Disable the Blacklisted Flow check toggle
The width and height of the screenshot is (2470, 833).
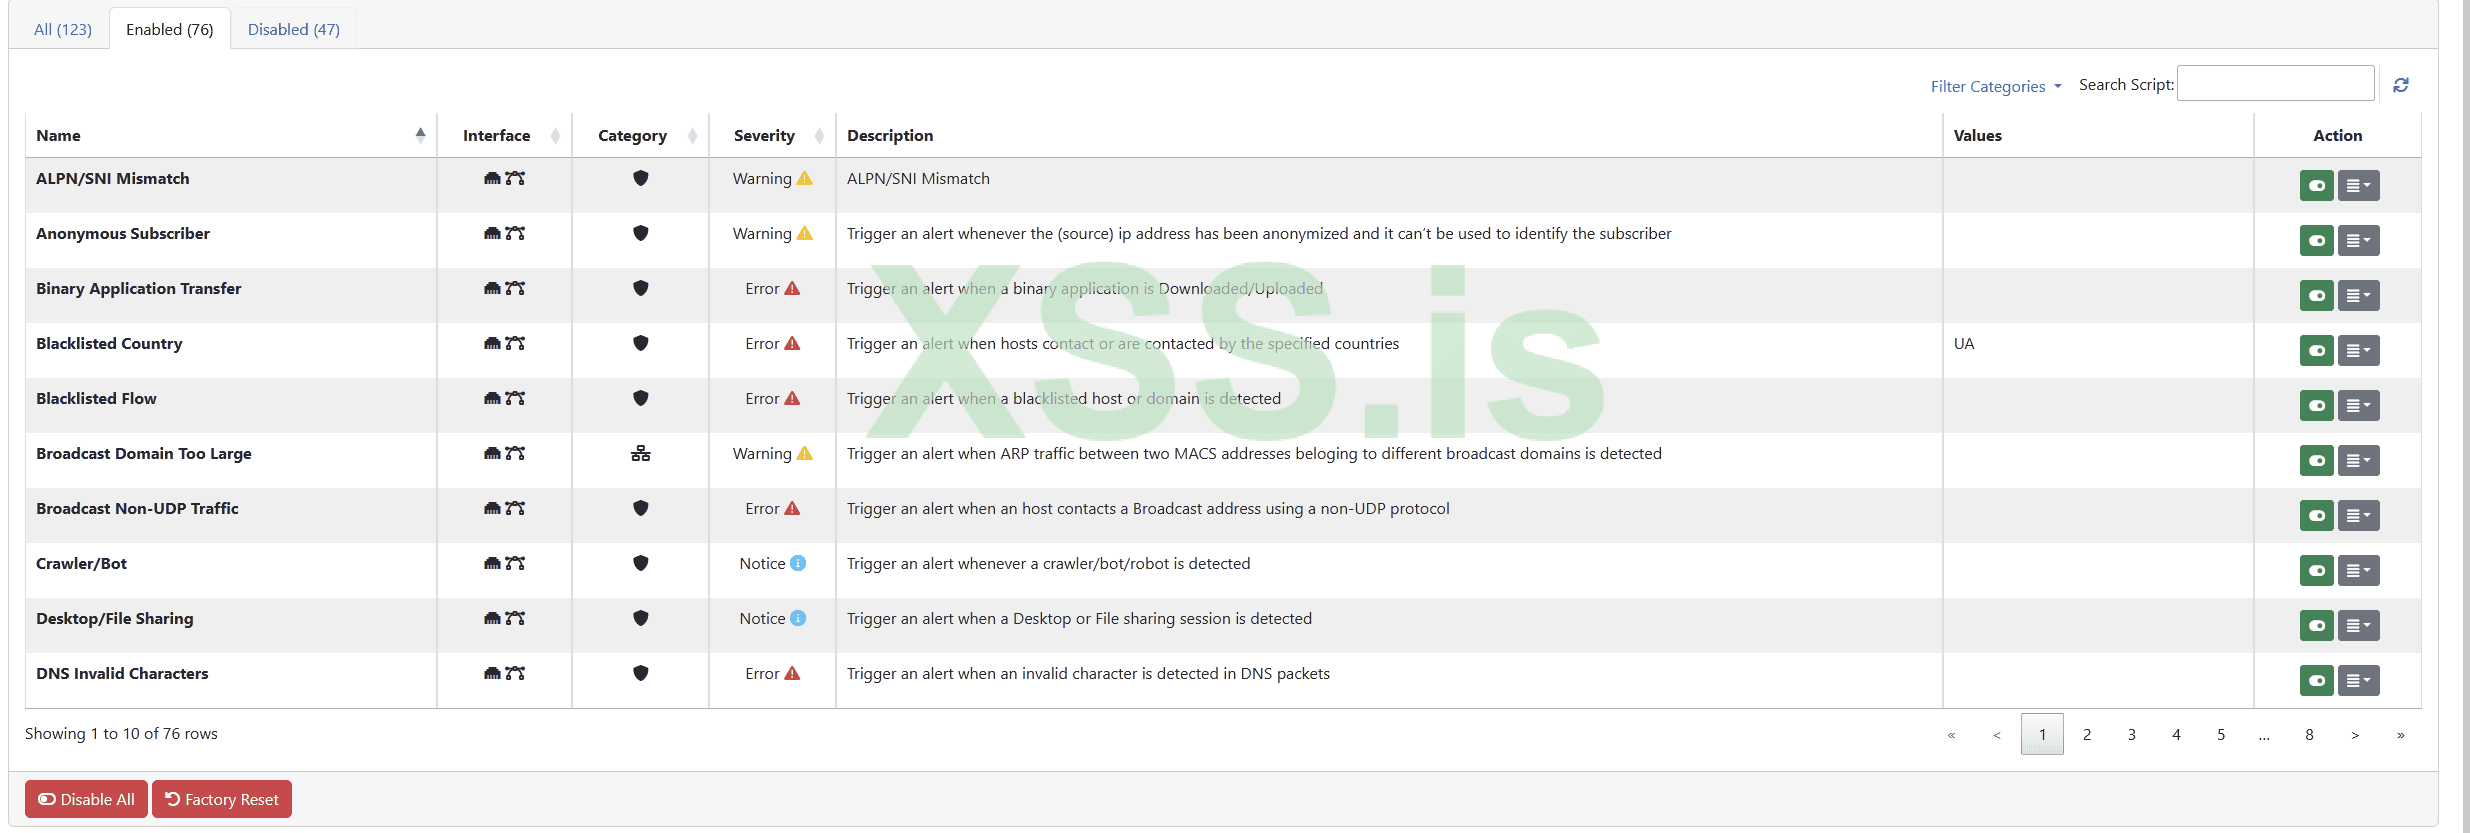click(x=2316, y=406)
